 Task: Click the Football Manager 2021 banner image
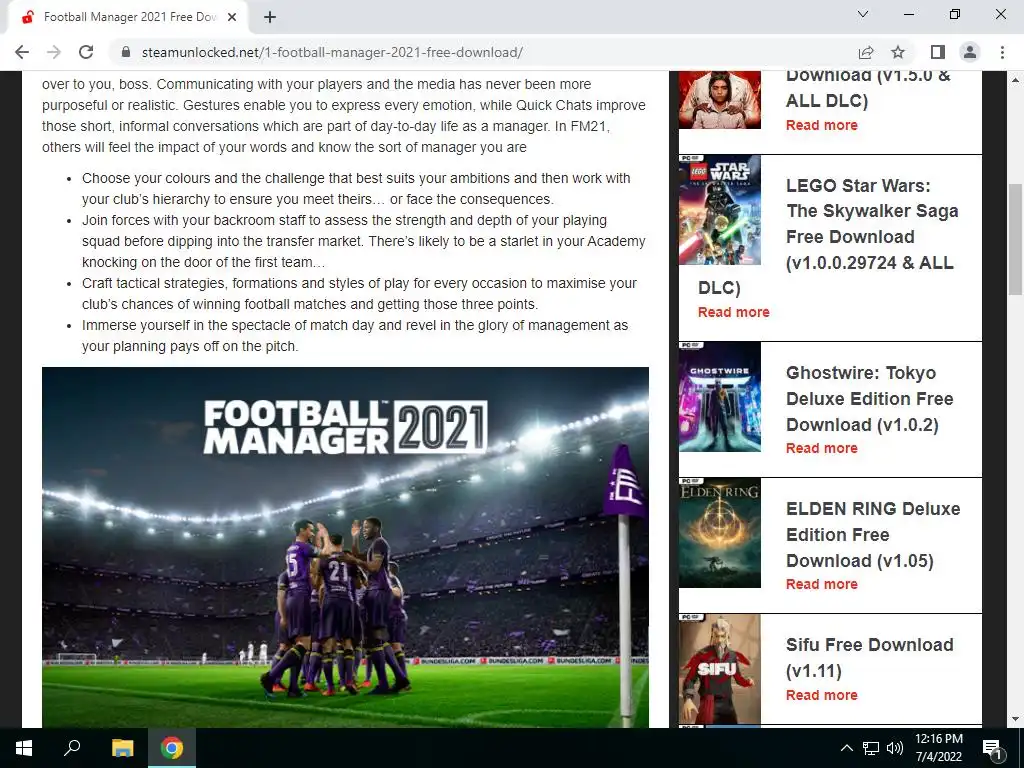point(345,547)
